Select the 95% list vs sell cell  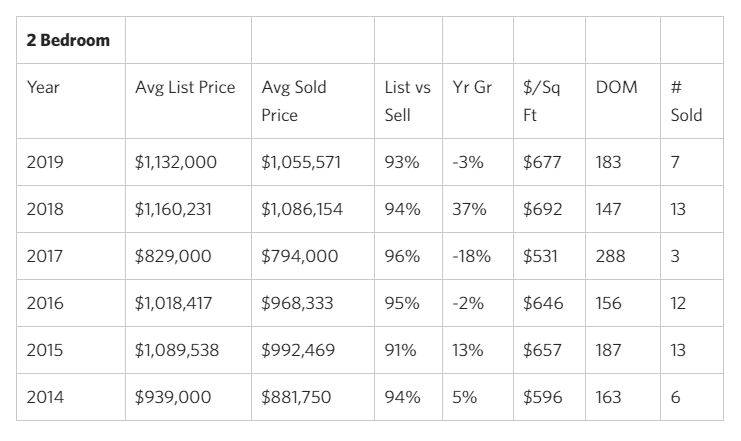click(401, 303)
